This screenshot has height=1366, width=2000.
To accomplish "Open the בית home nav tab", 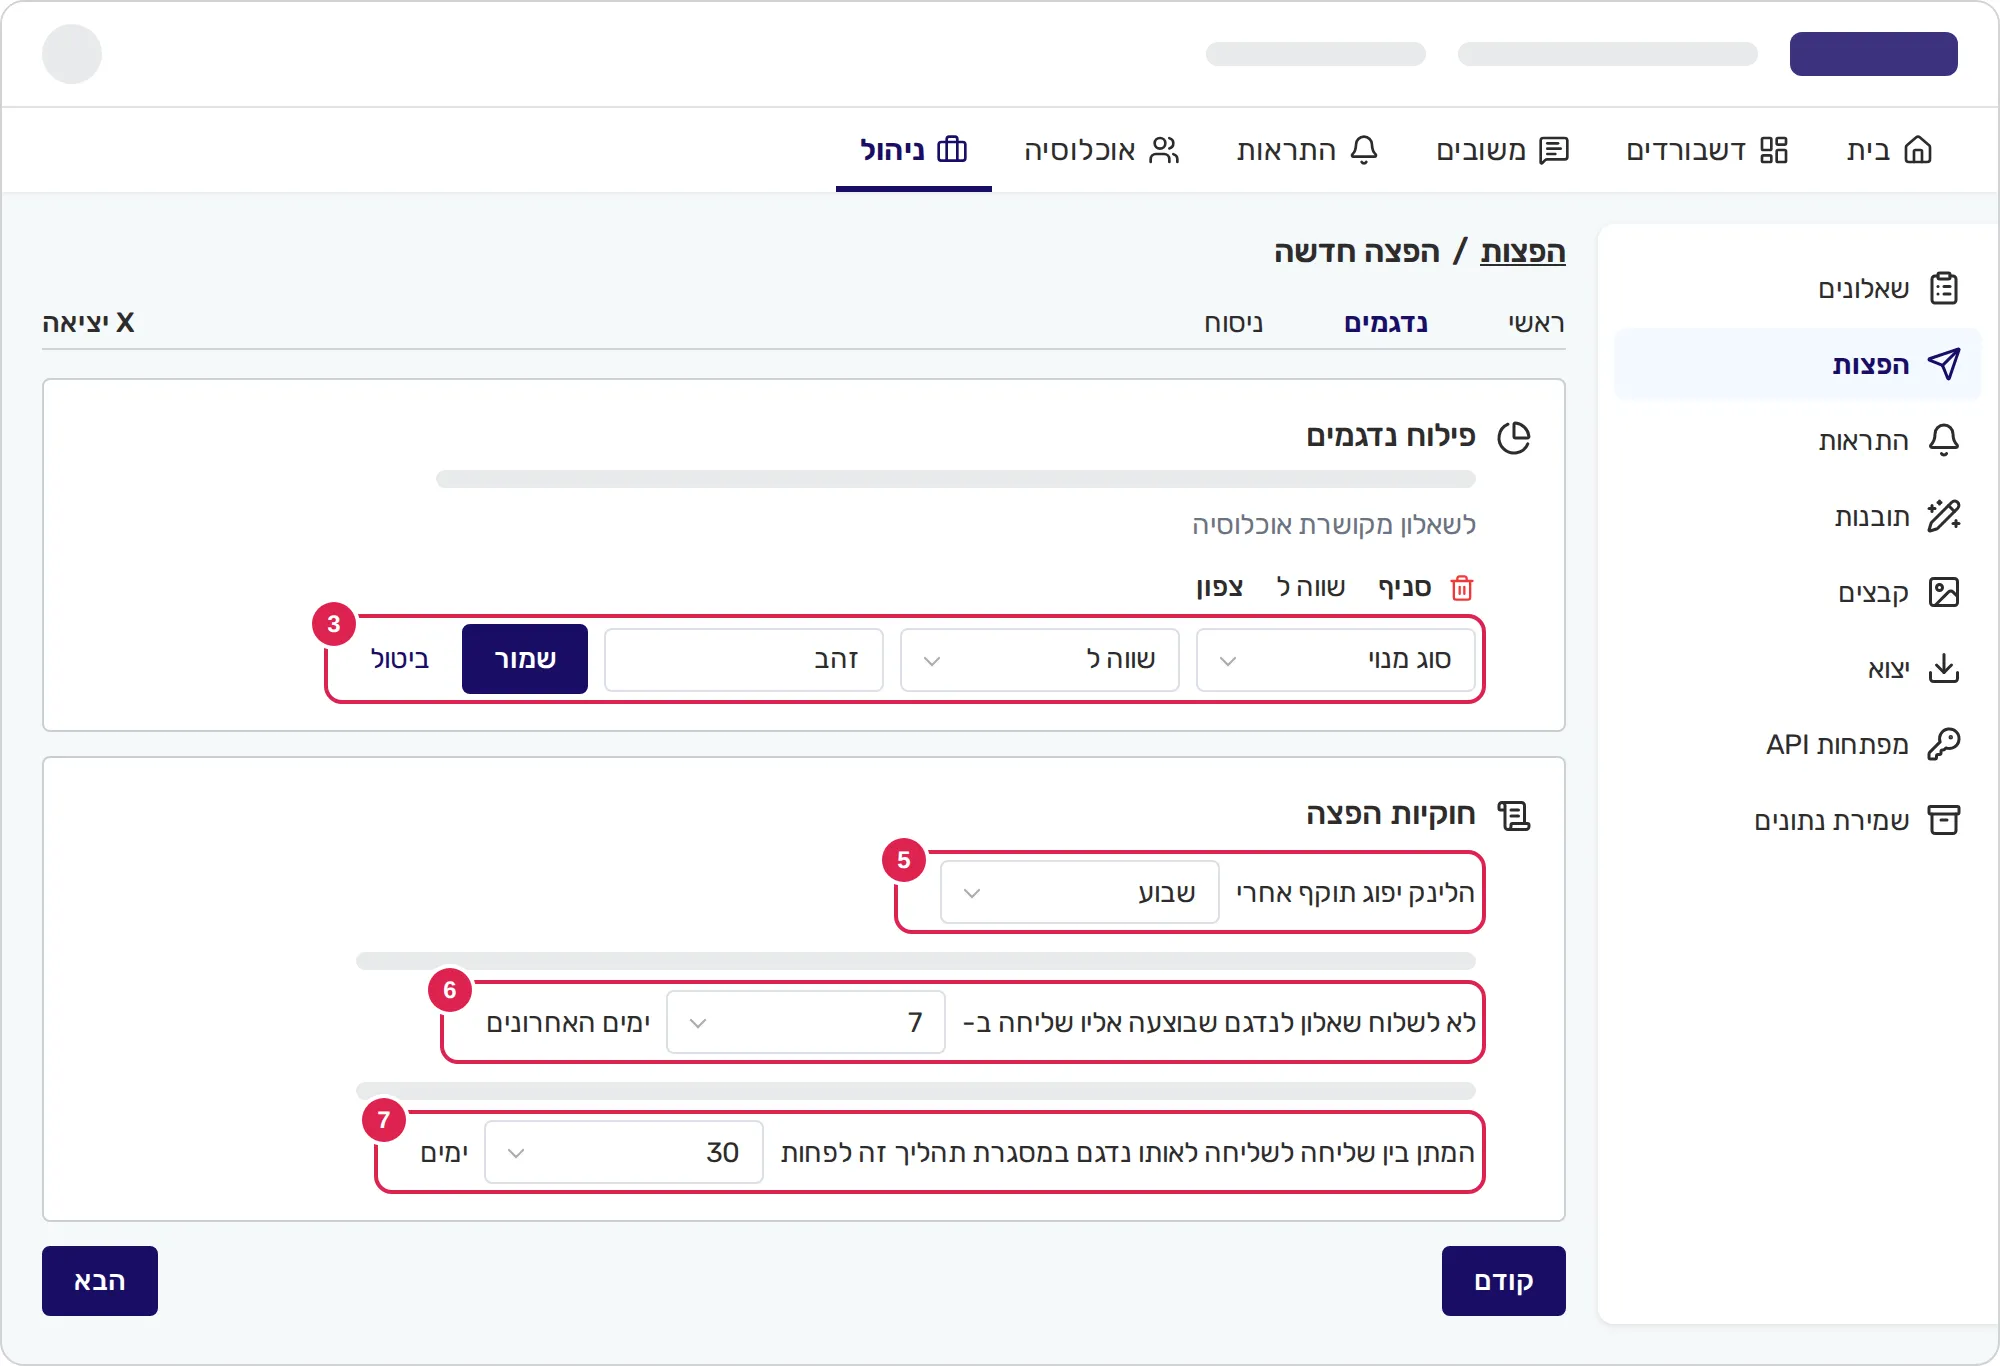I will [1889, 150].
